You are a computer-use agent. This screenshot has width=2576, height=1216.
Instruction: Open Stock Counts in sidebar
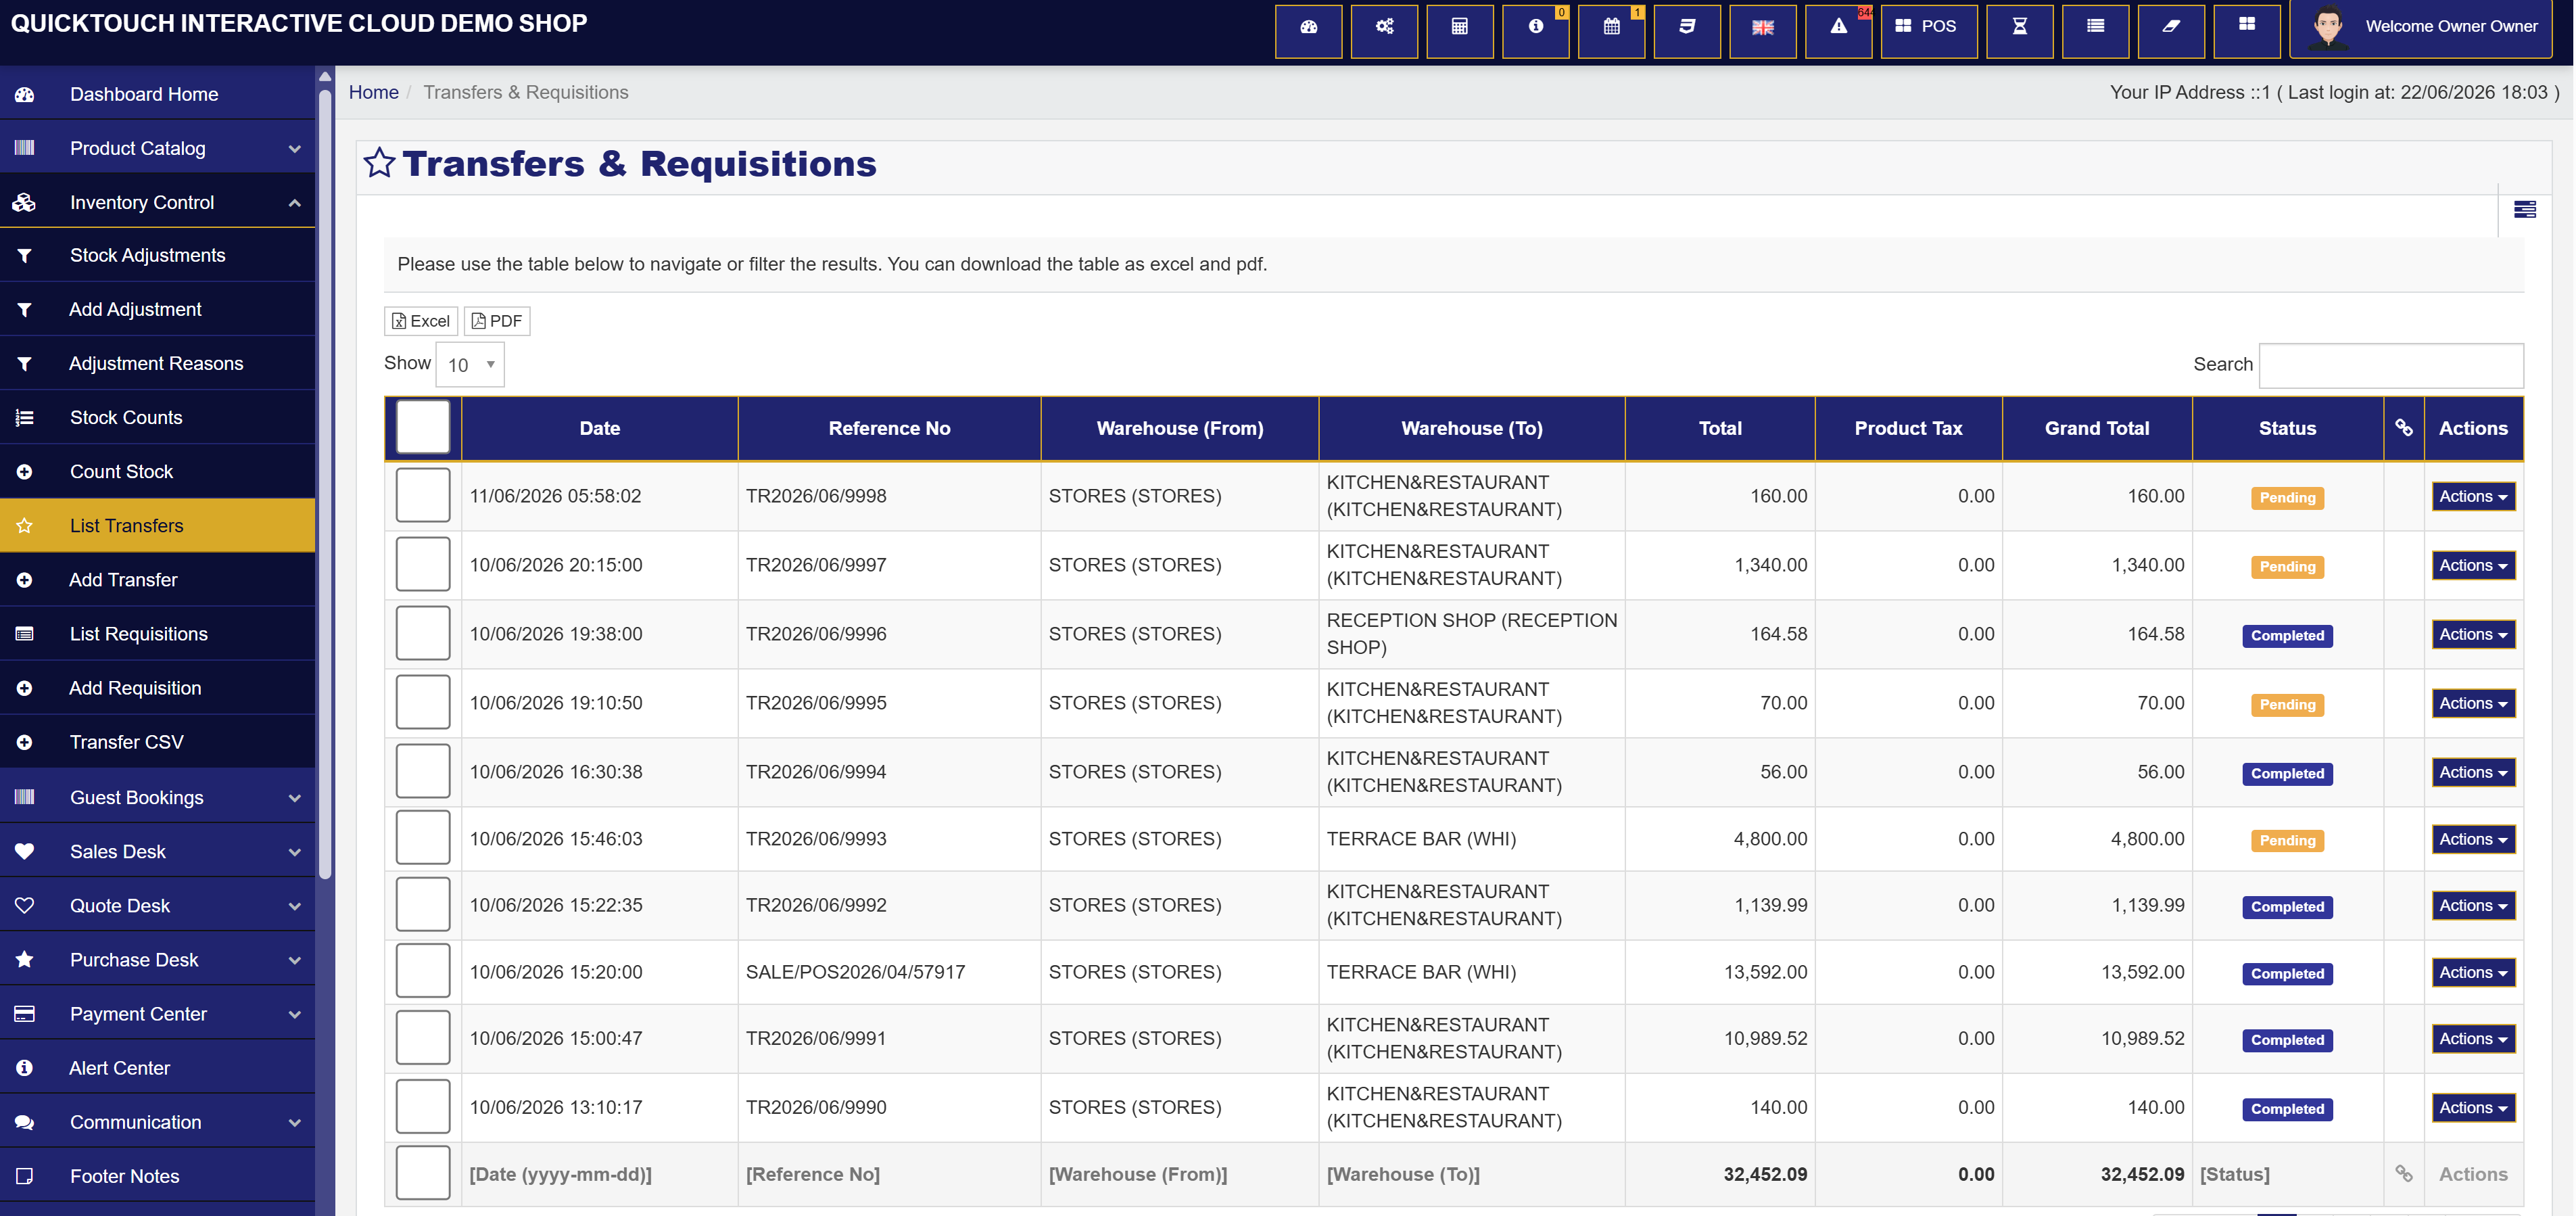(x=158, y=417)
